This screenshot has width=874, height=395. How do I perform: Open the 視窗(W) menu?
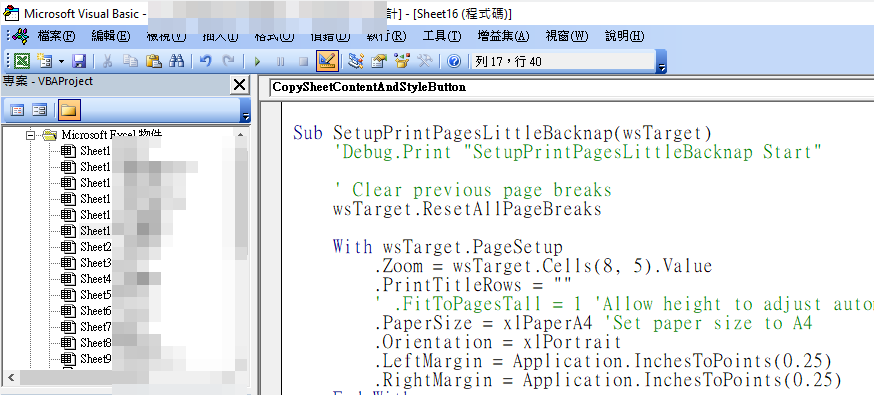tap(566, 36)
